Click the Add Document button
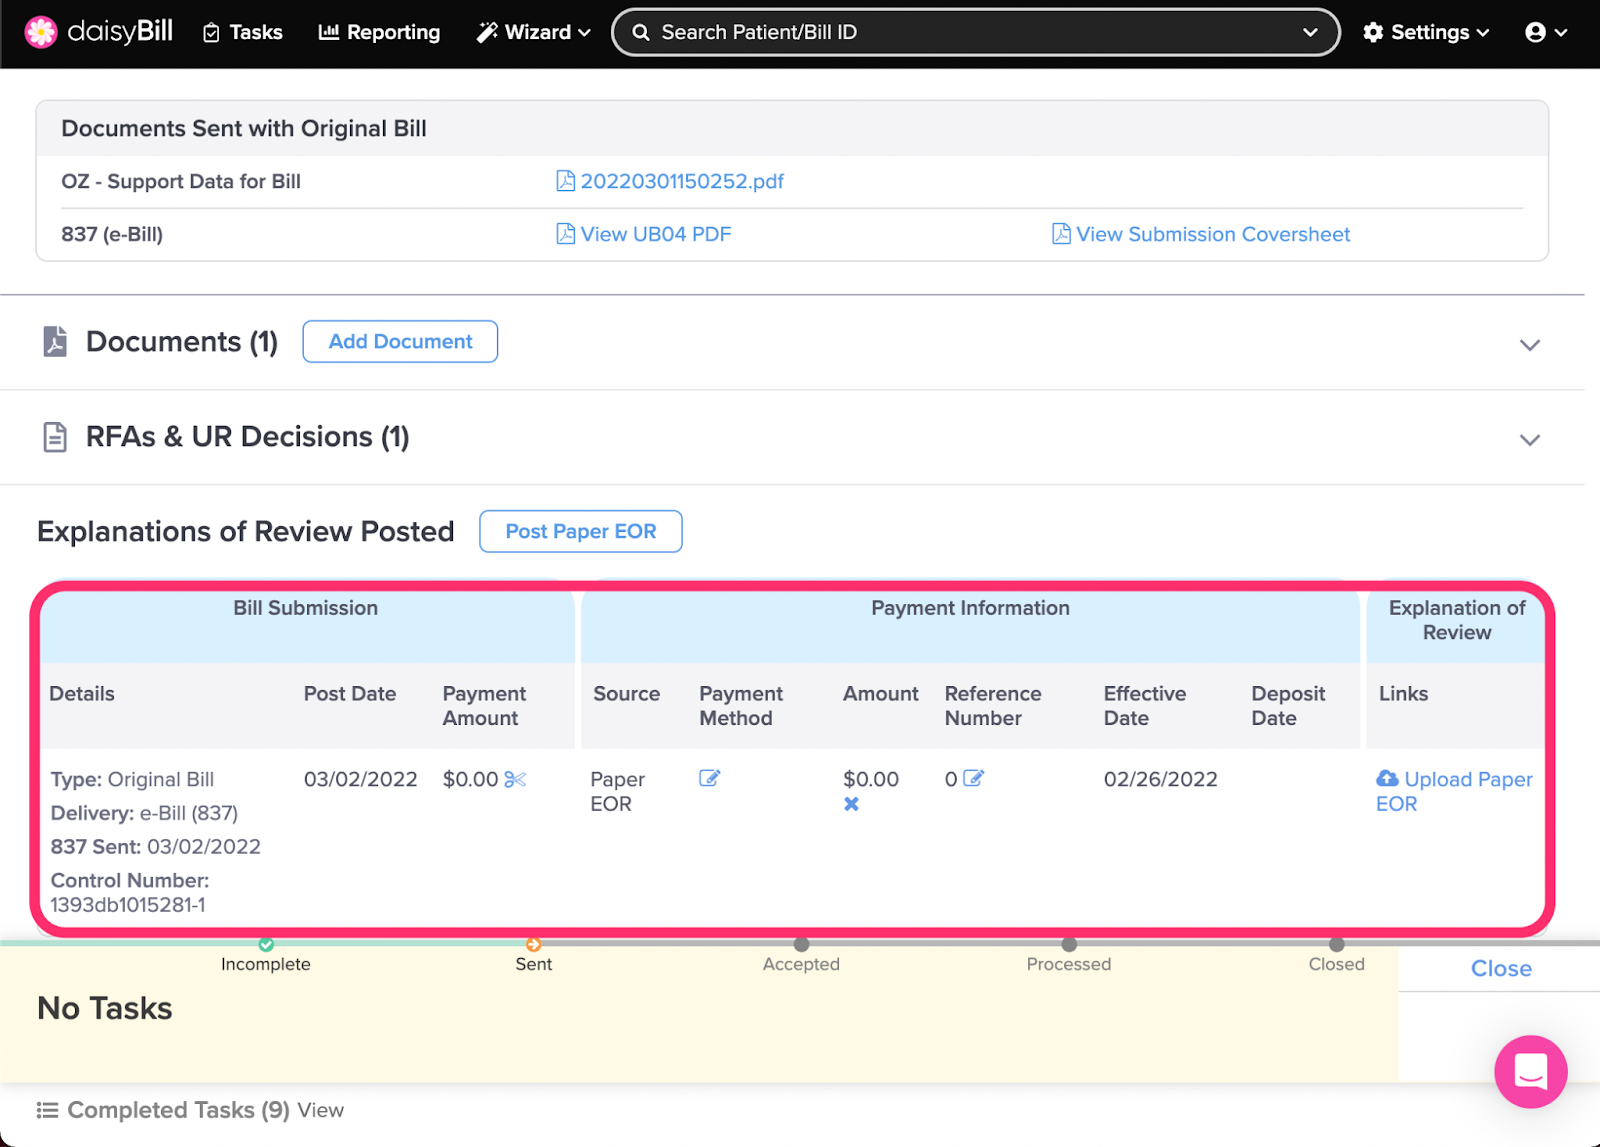 coord(400,342)
